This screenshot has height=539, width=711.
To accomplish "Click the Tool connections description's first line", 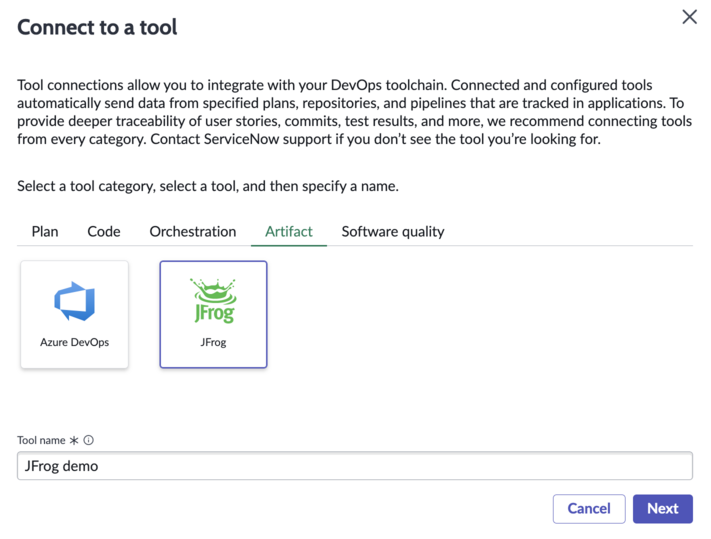I will pos(335,85).
